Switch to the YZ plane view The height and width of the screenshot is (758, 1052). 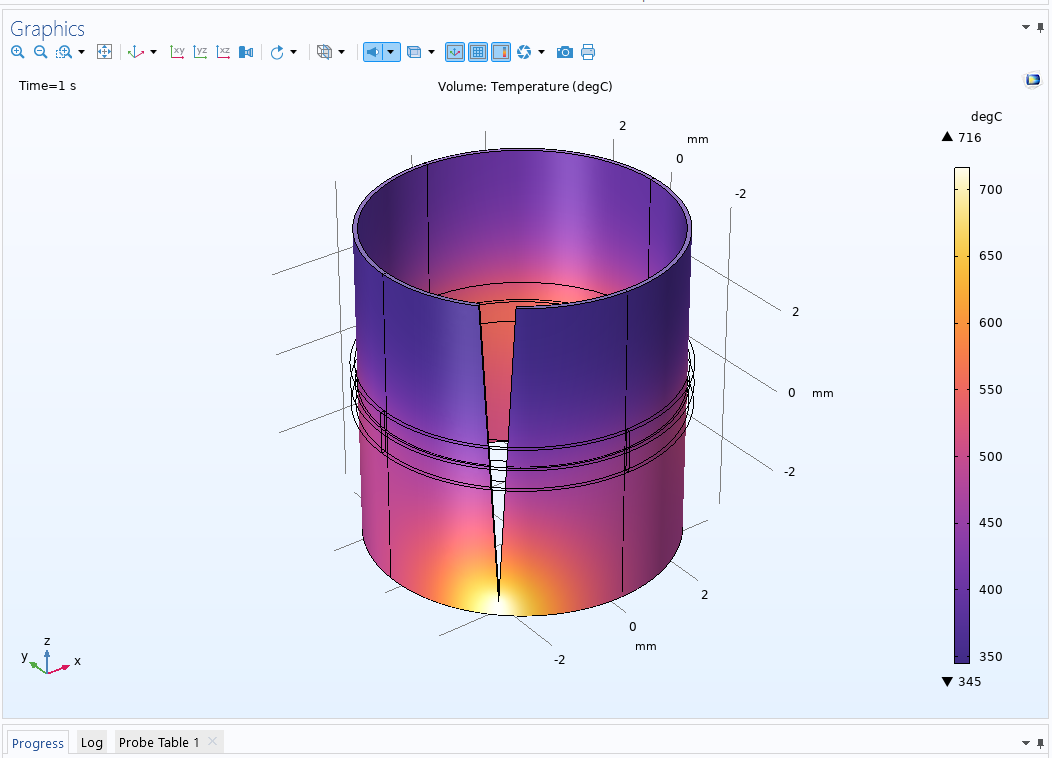[x=200, y=52]
